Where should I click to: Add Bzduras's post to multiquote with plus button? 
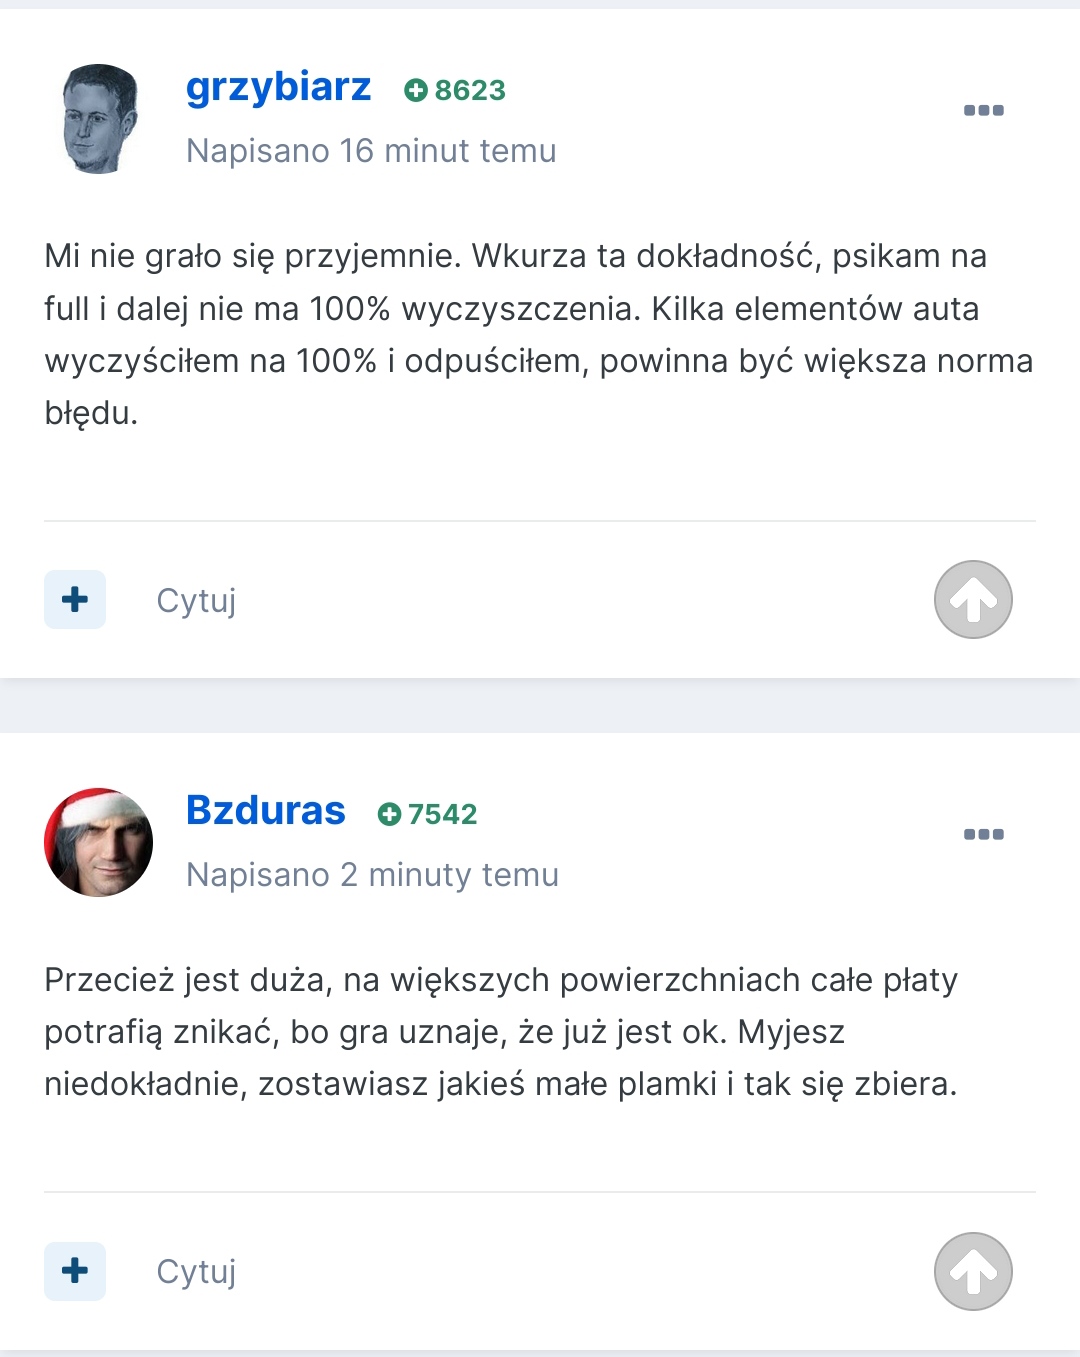75,1271
